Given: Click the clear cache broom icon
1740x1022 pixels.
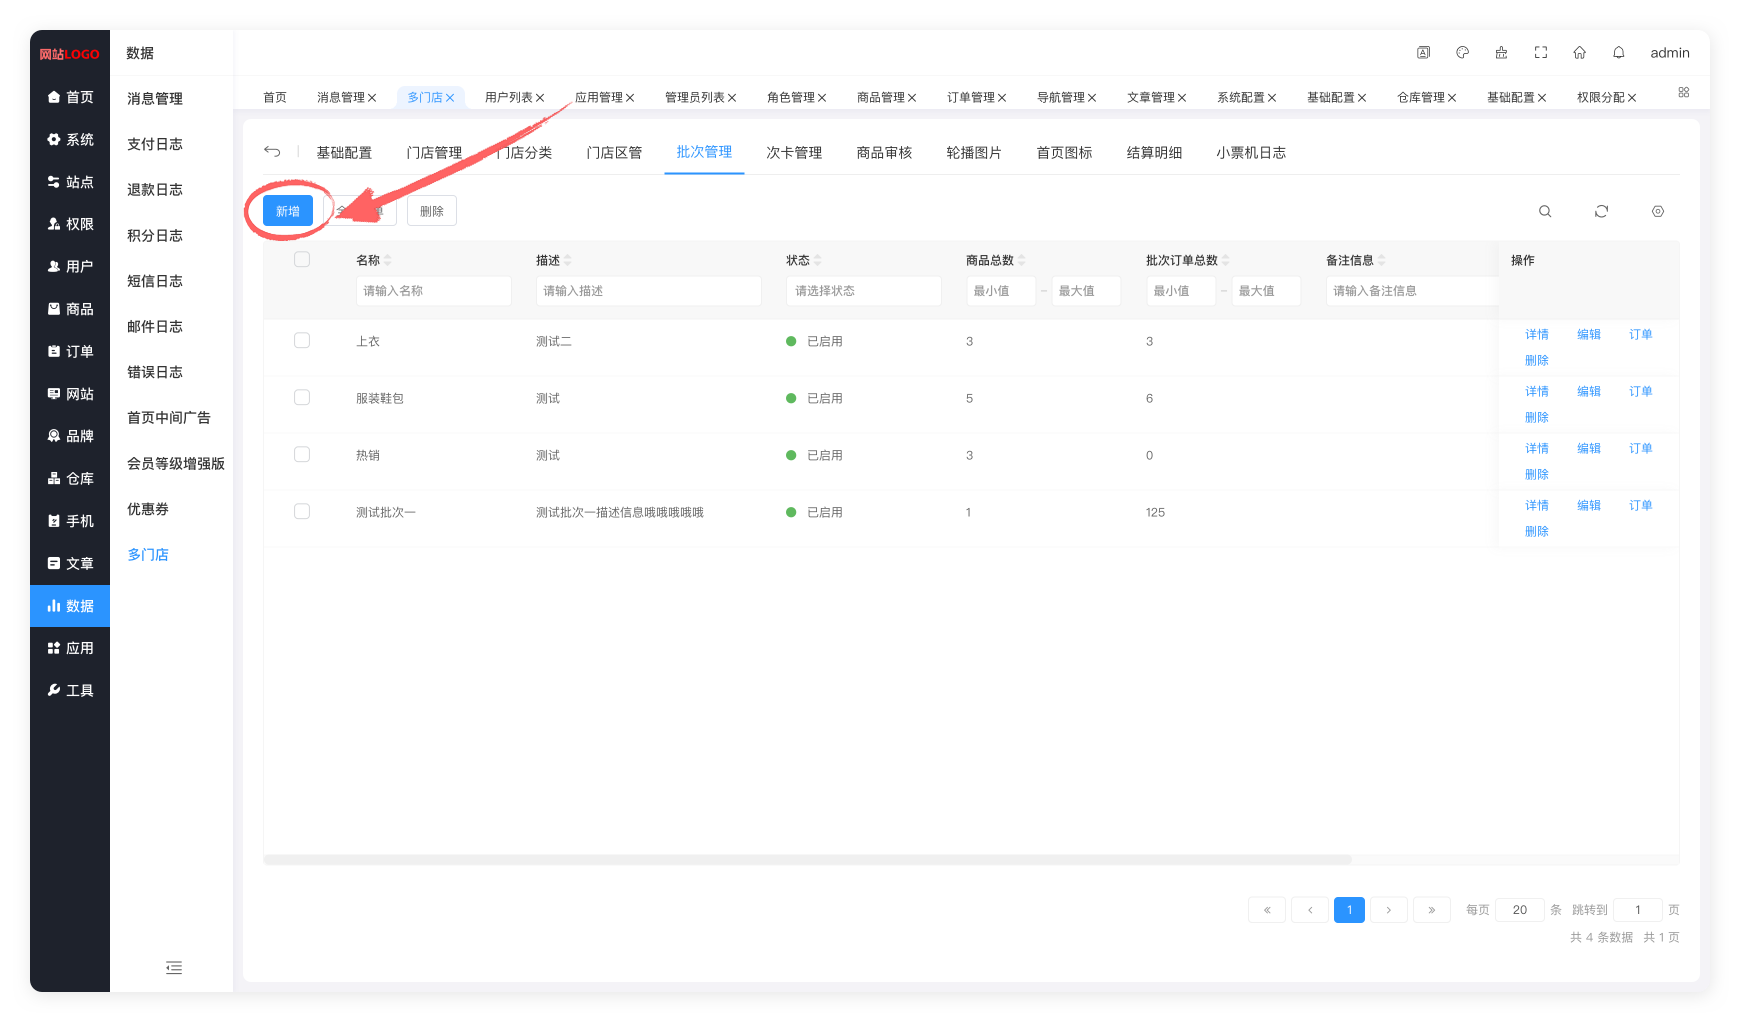Looking at the screenshot, I should [1501, 53].
